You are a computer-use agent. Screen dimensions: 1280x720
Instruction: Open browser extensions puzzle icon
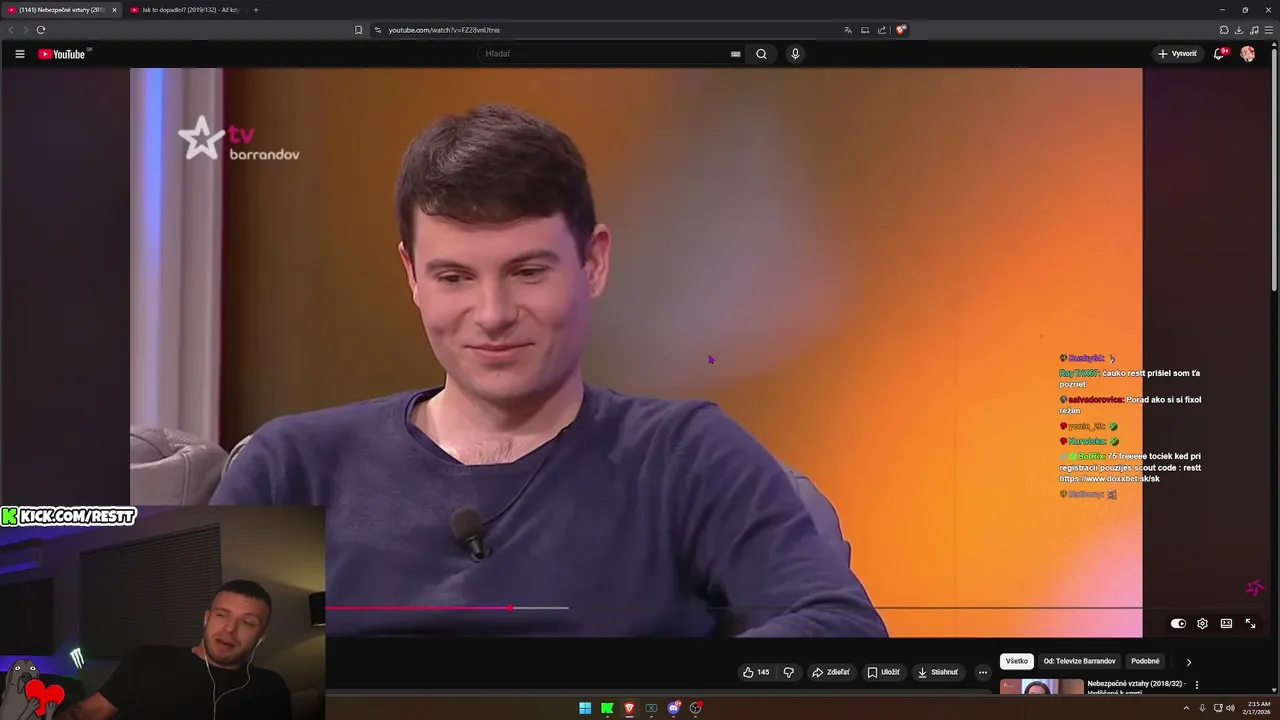pyautogui.click(x=1224, y=30)
